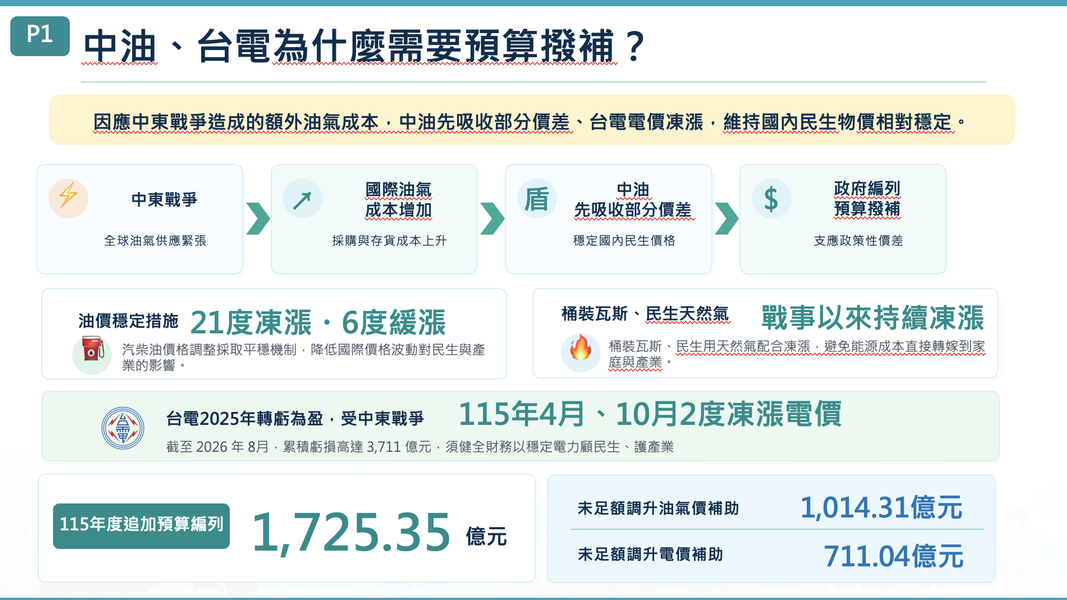The width and height of the screenshot is (1067, 600).
Task: Click the 桶裝瓦斯、民生天然氣 label
Action: tap(644, 314)
